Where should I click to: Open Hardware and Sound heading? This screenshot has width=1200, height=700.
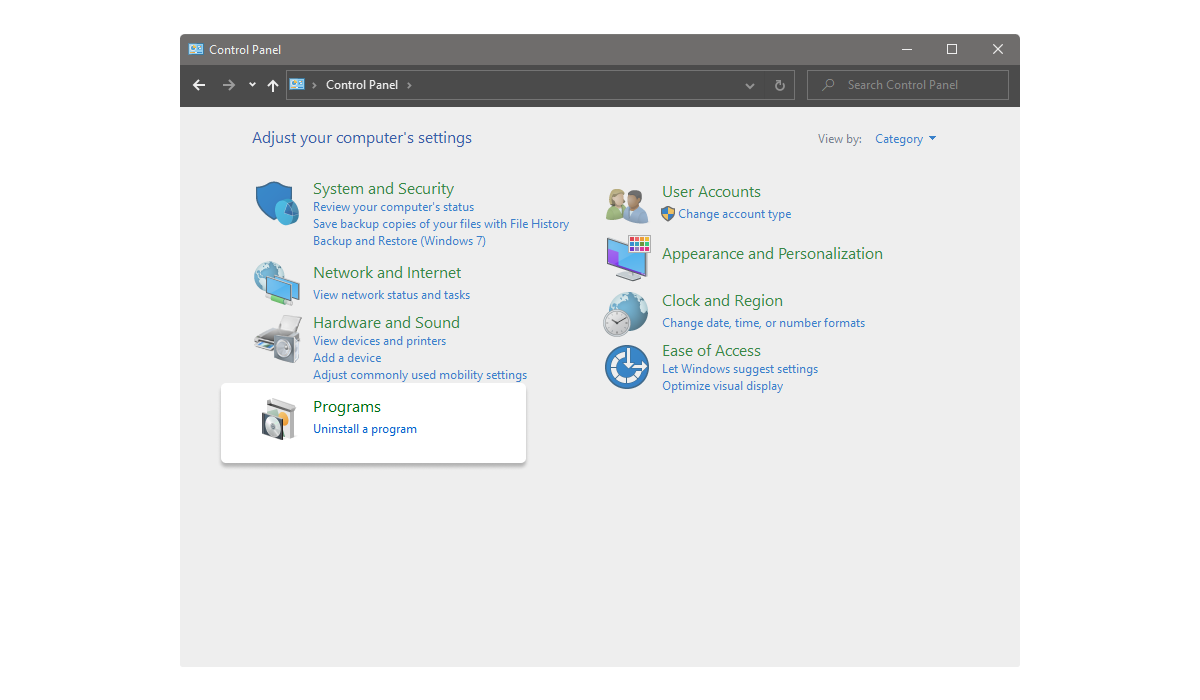[386, 322]
